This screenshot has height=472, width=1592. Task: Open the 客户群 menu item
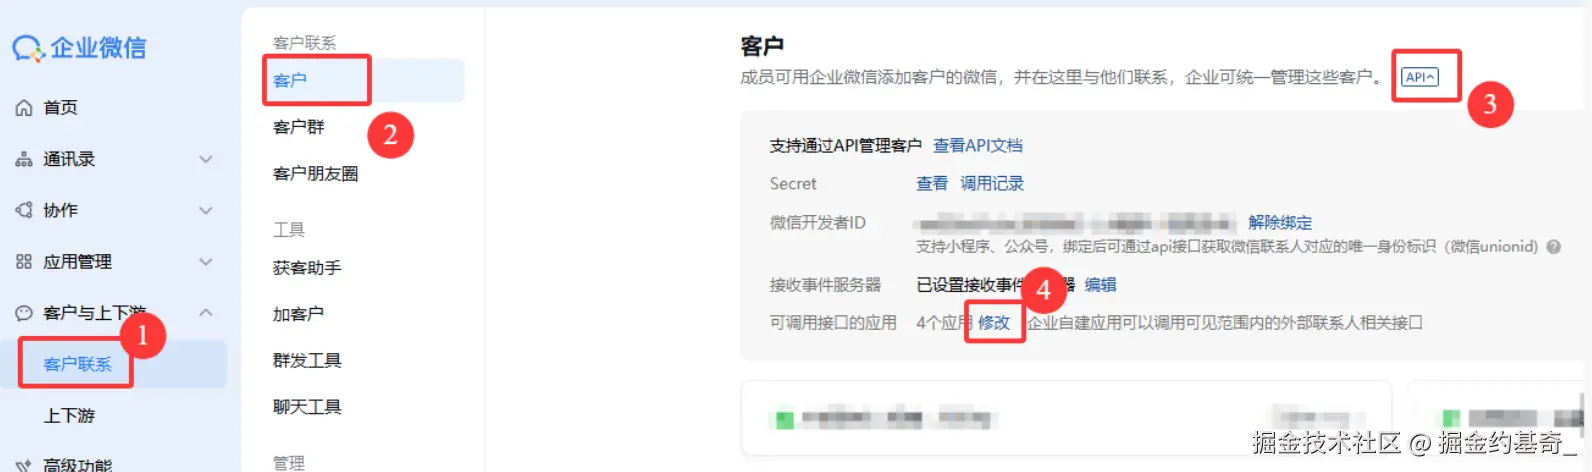point(299,127)
